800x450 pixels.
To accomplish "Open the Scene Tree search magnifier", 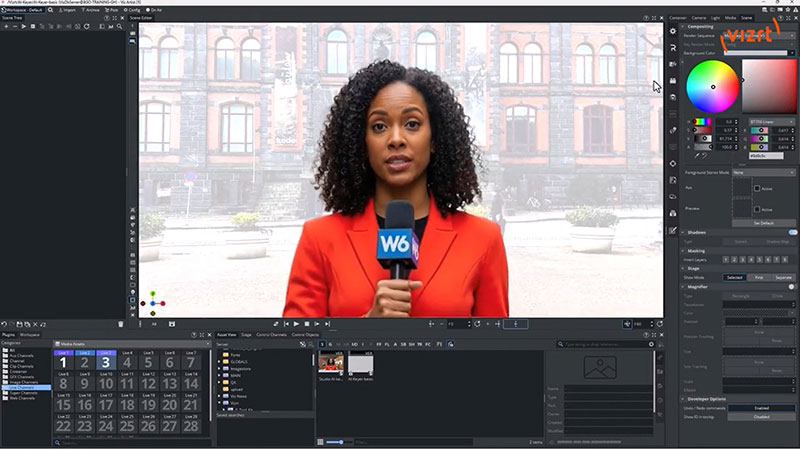I will pyautogui.click(x=119, y=26).
